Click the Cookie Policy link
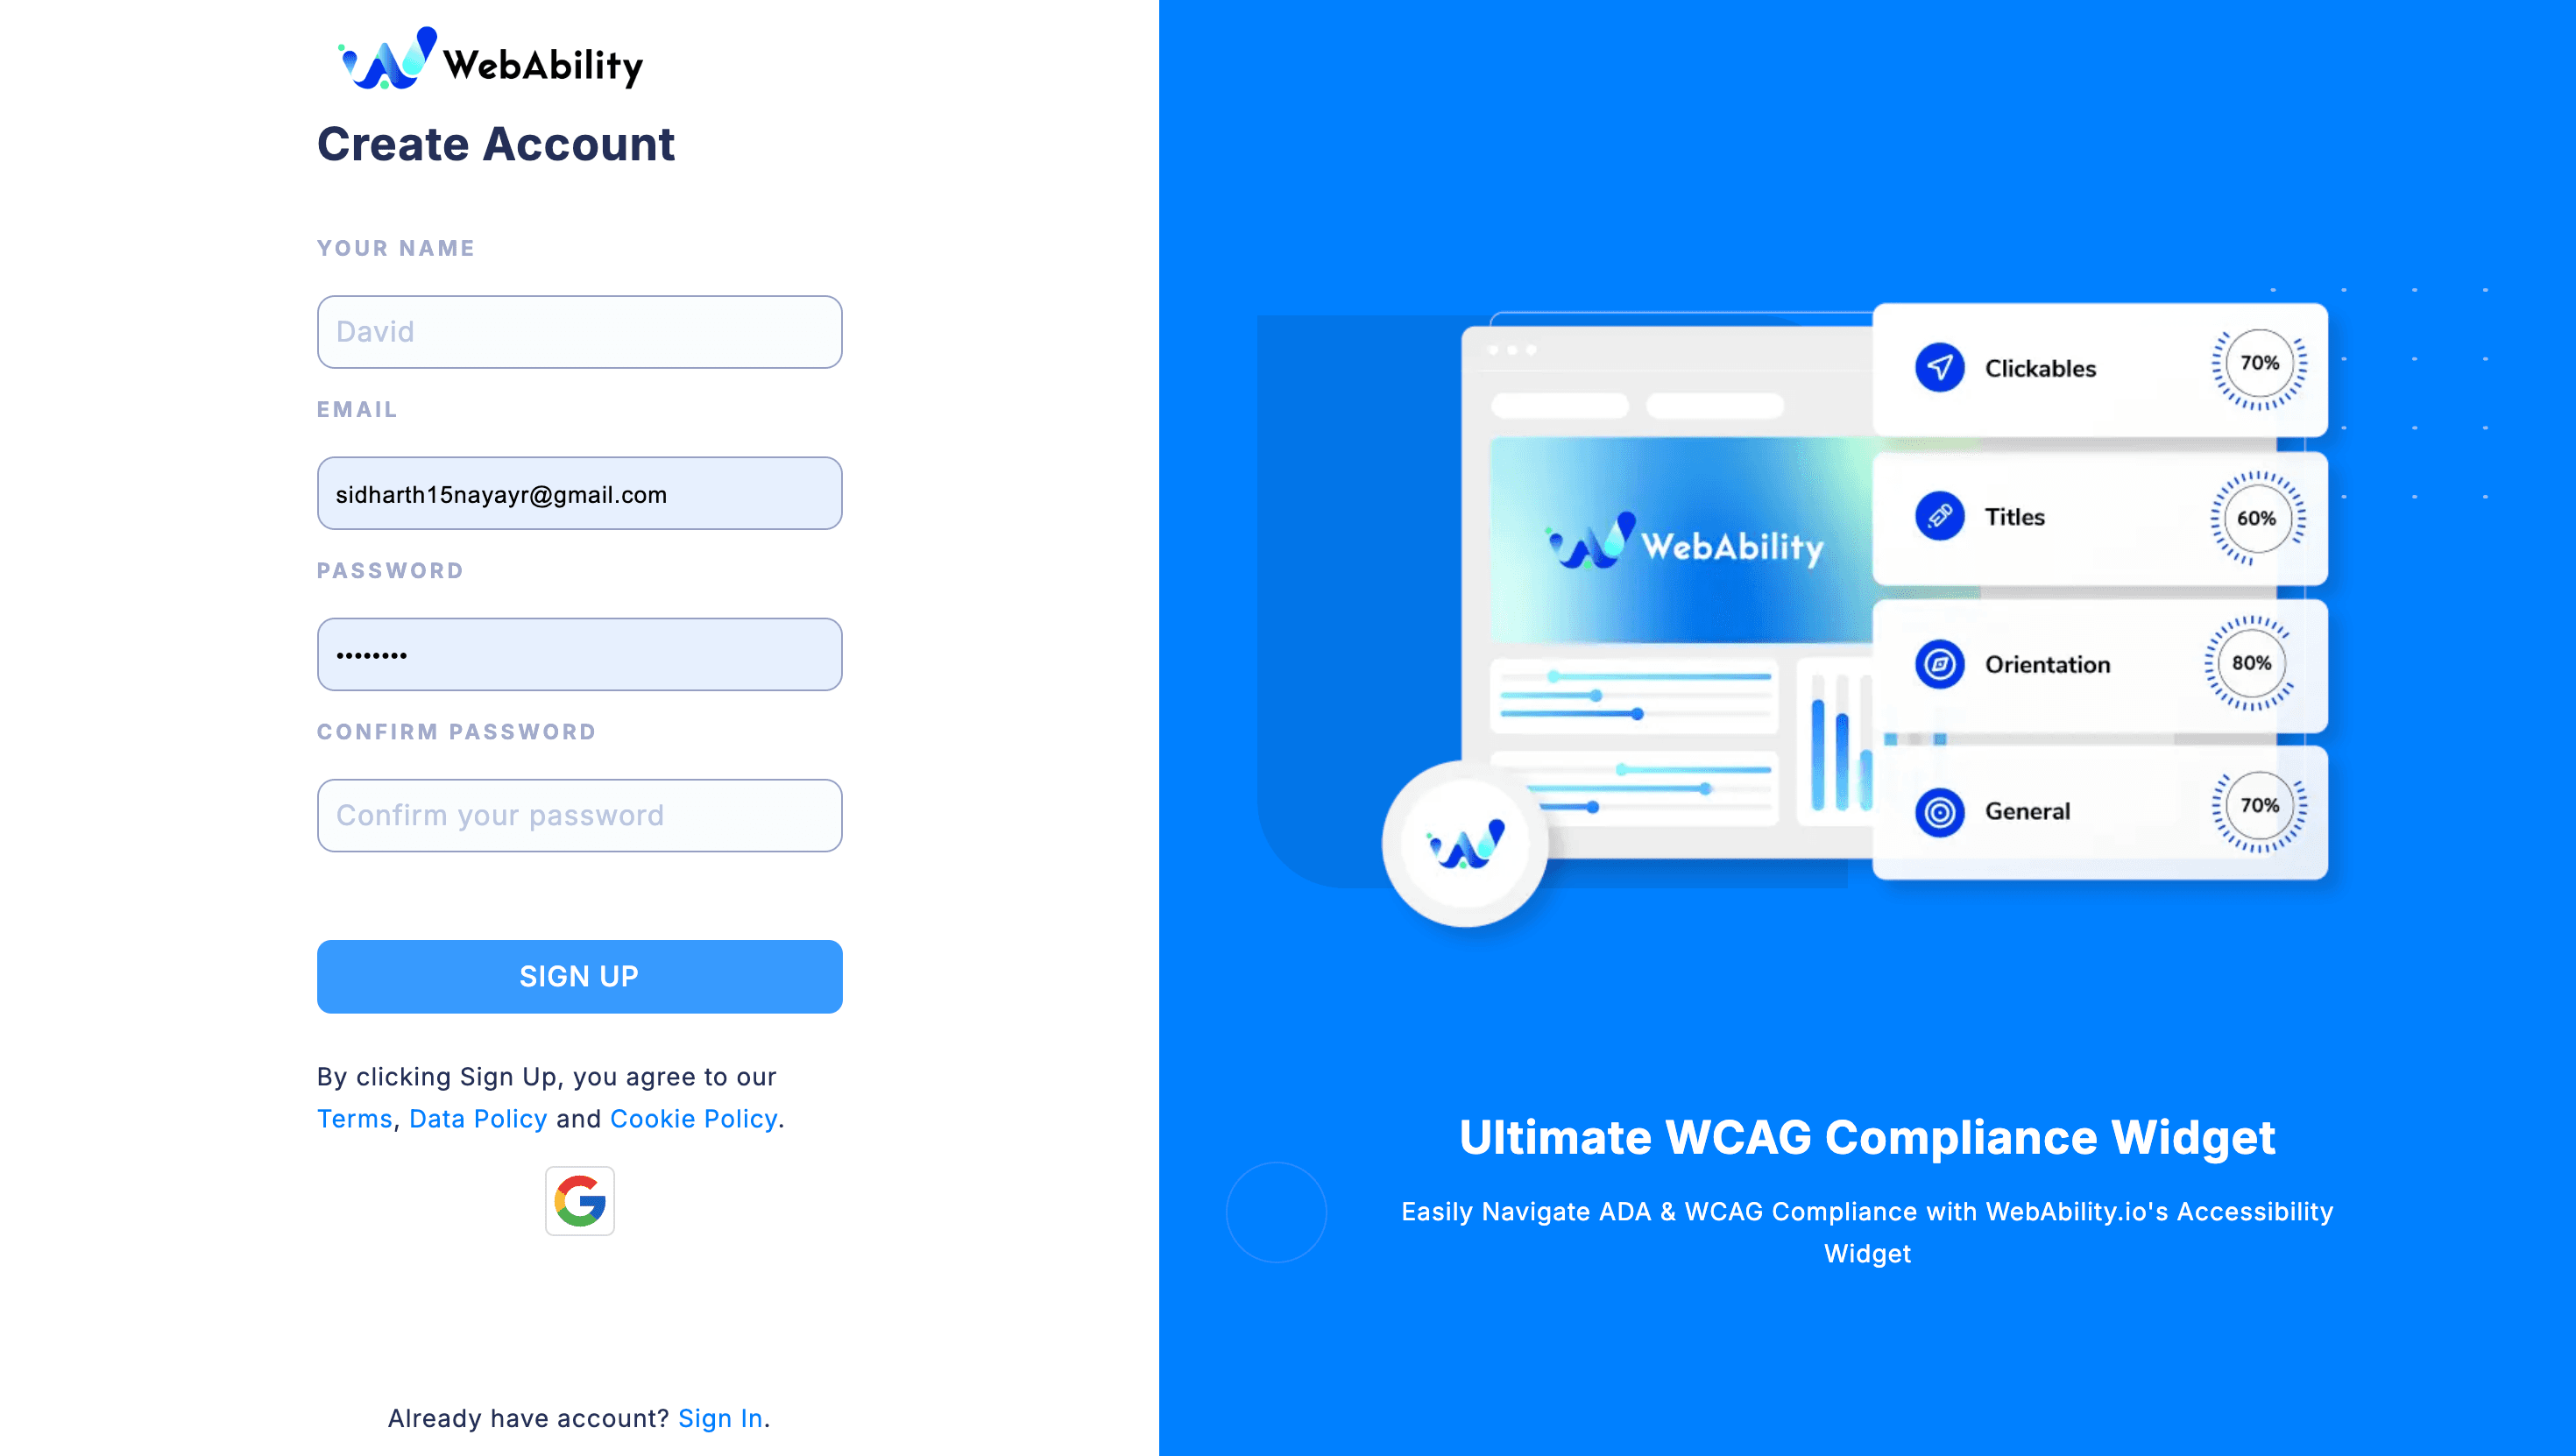 tap(692, 1116)
